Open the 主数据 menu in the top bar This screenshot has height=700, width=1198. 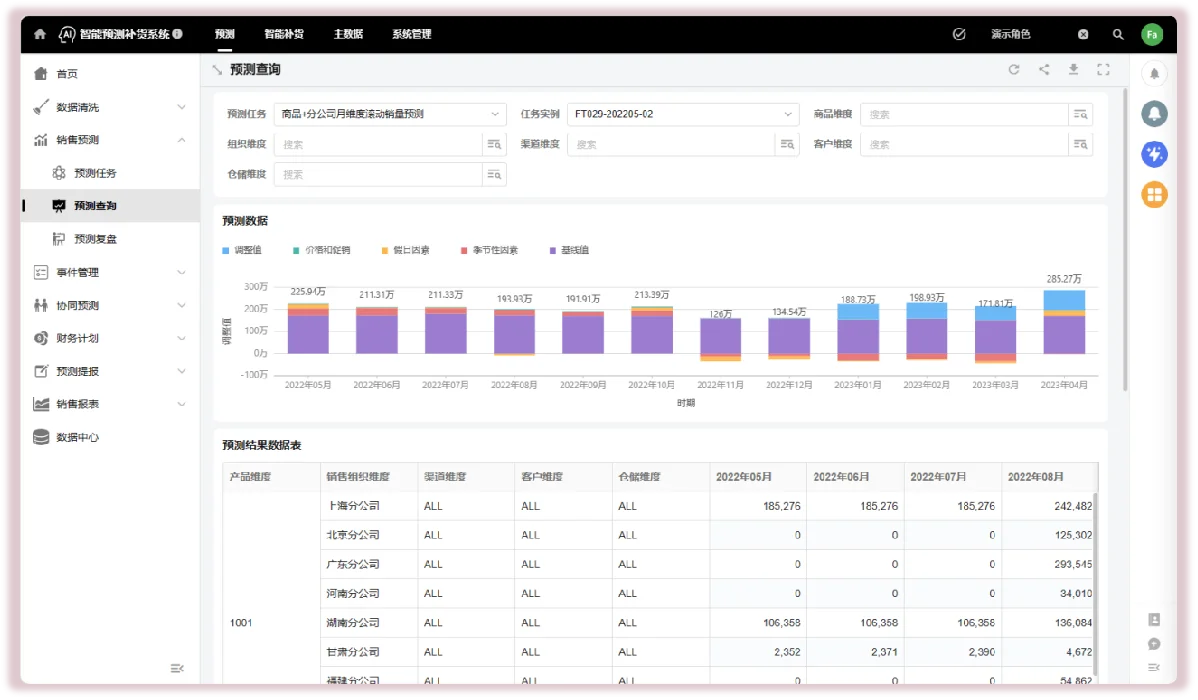[348, 33]
